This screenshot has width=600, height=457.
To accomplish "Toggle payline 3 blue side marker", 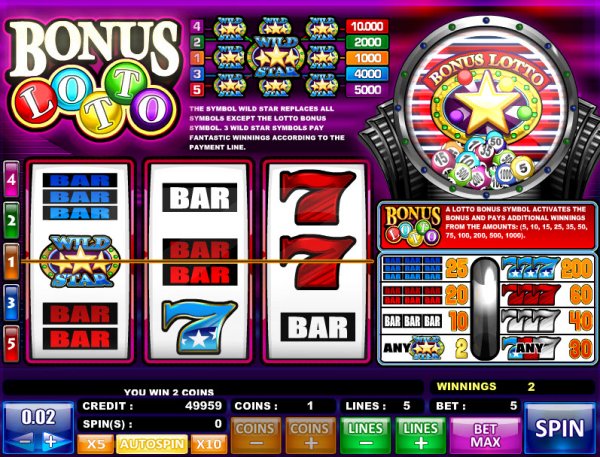I will [11, 303].
